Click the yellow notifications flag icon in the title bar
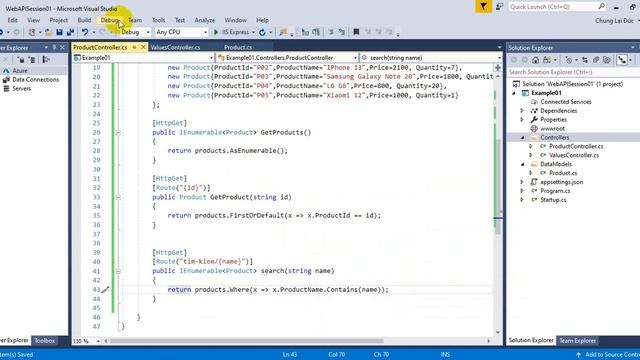 (484, 7)
